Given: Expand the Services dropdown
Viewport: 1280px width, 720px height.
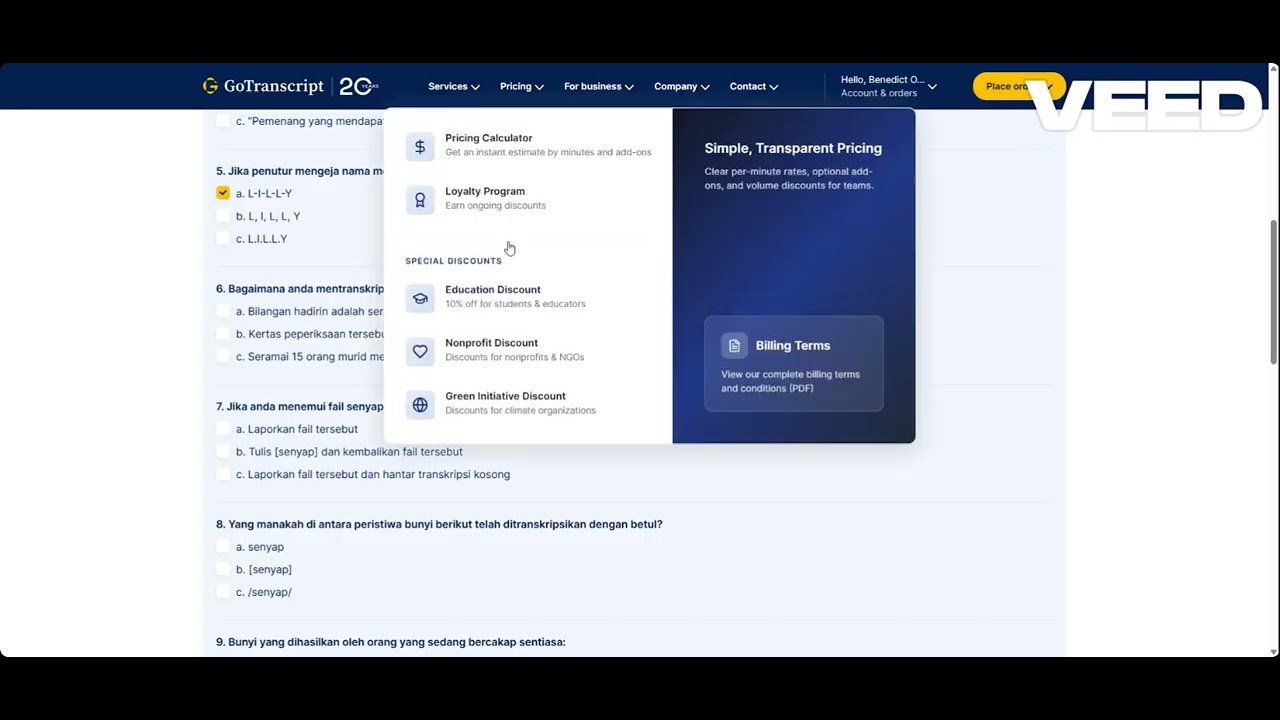Looking at the screenshot, I should click(x=454, y=87).
